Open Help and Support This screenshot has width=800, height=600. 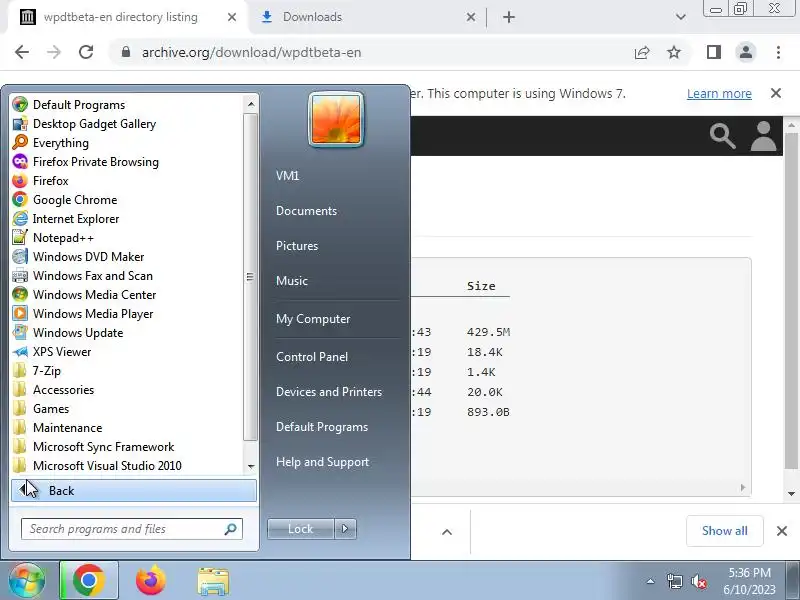[322, 462]
